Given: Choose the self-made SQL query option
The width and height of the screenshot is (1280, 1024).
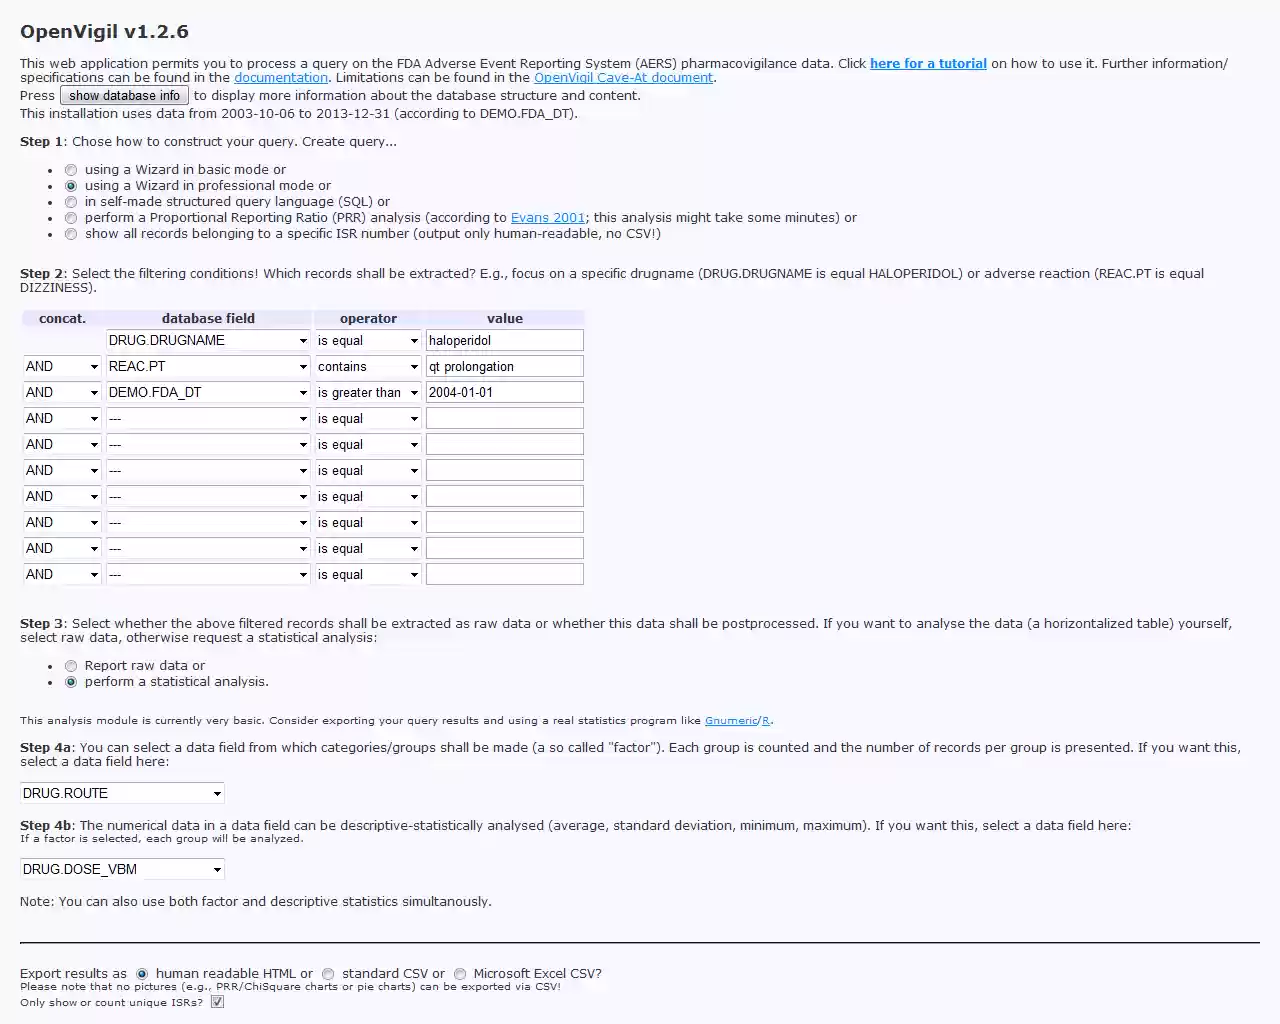Looking at the screenshot, I should [71, 201].
